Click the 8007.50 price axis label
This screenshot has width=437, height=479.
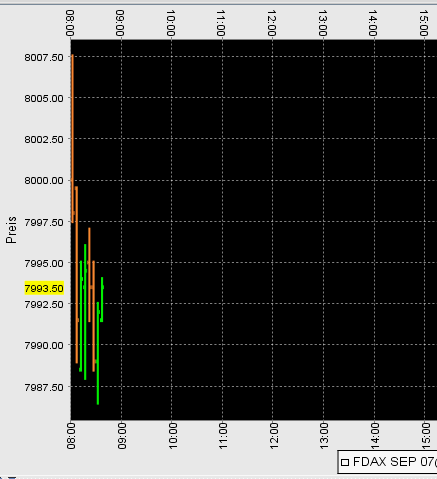pyautogui.click(x=44, y=58)
